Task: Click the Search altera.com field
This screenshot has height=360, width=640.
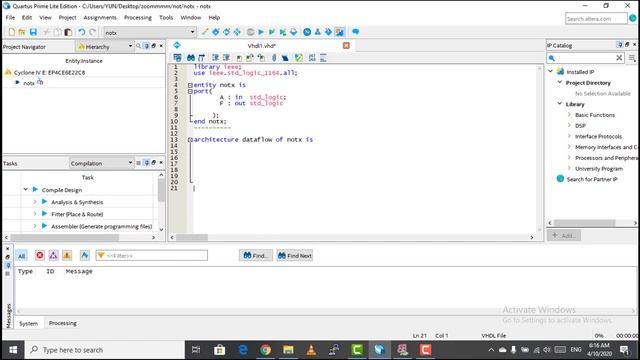Action: [x=596, y=19]
